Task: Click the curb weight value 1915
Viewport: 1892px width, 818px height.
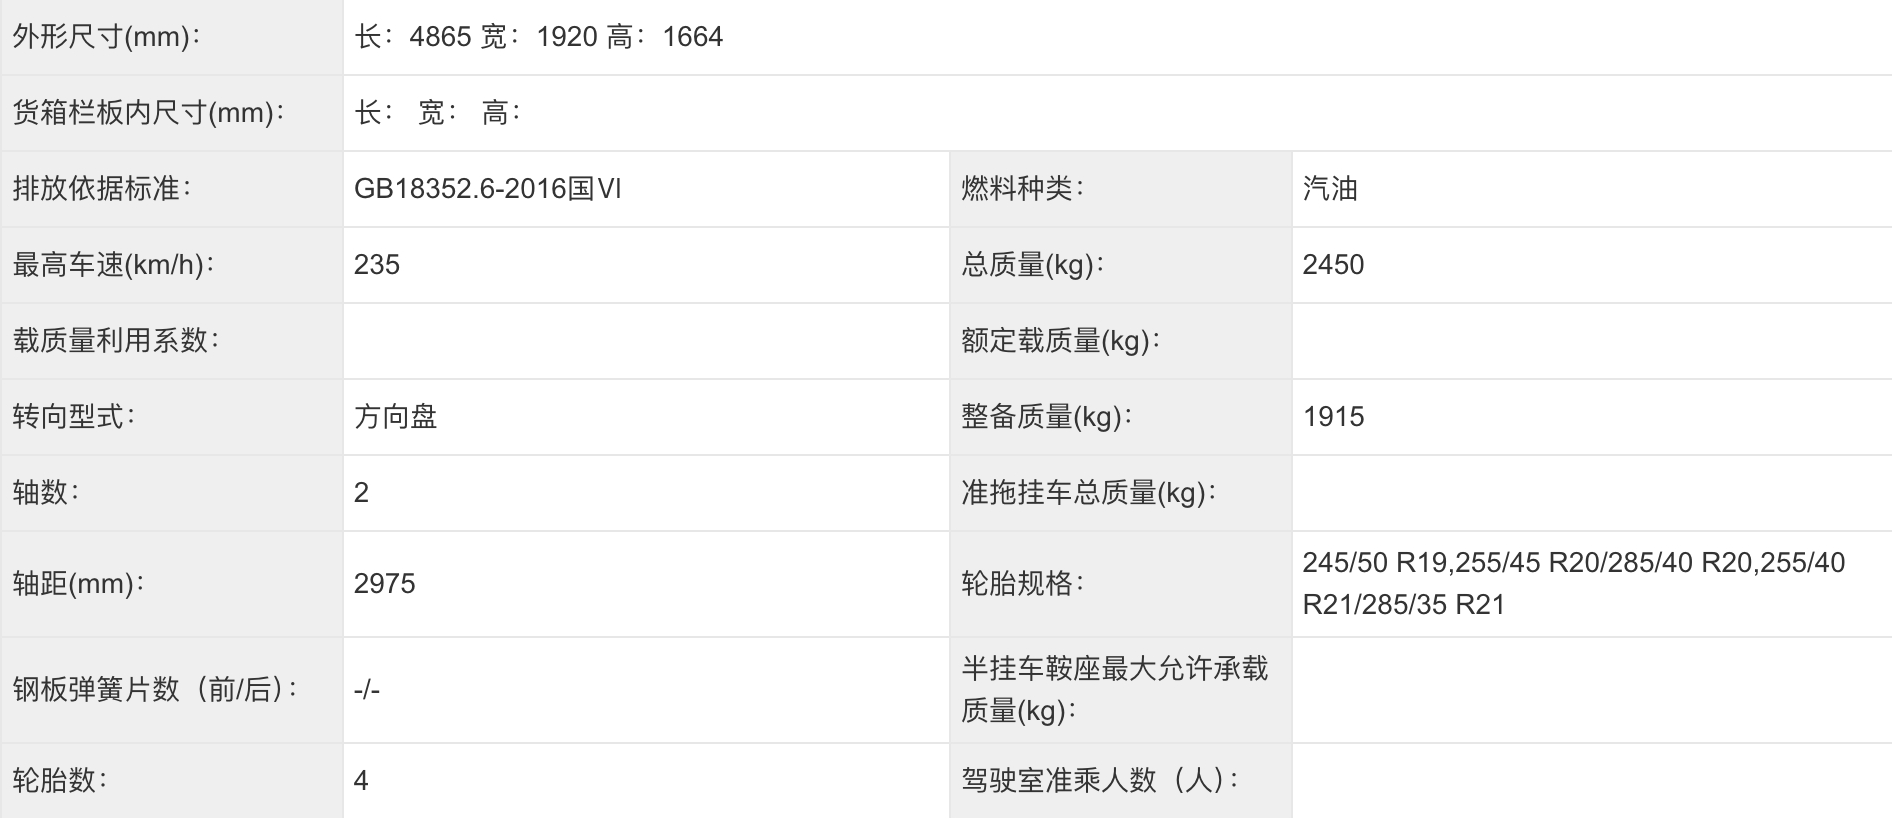Action: (1333, 417)
